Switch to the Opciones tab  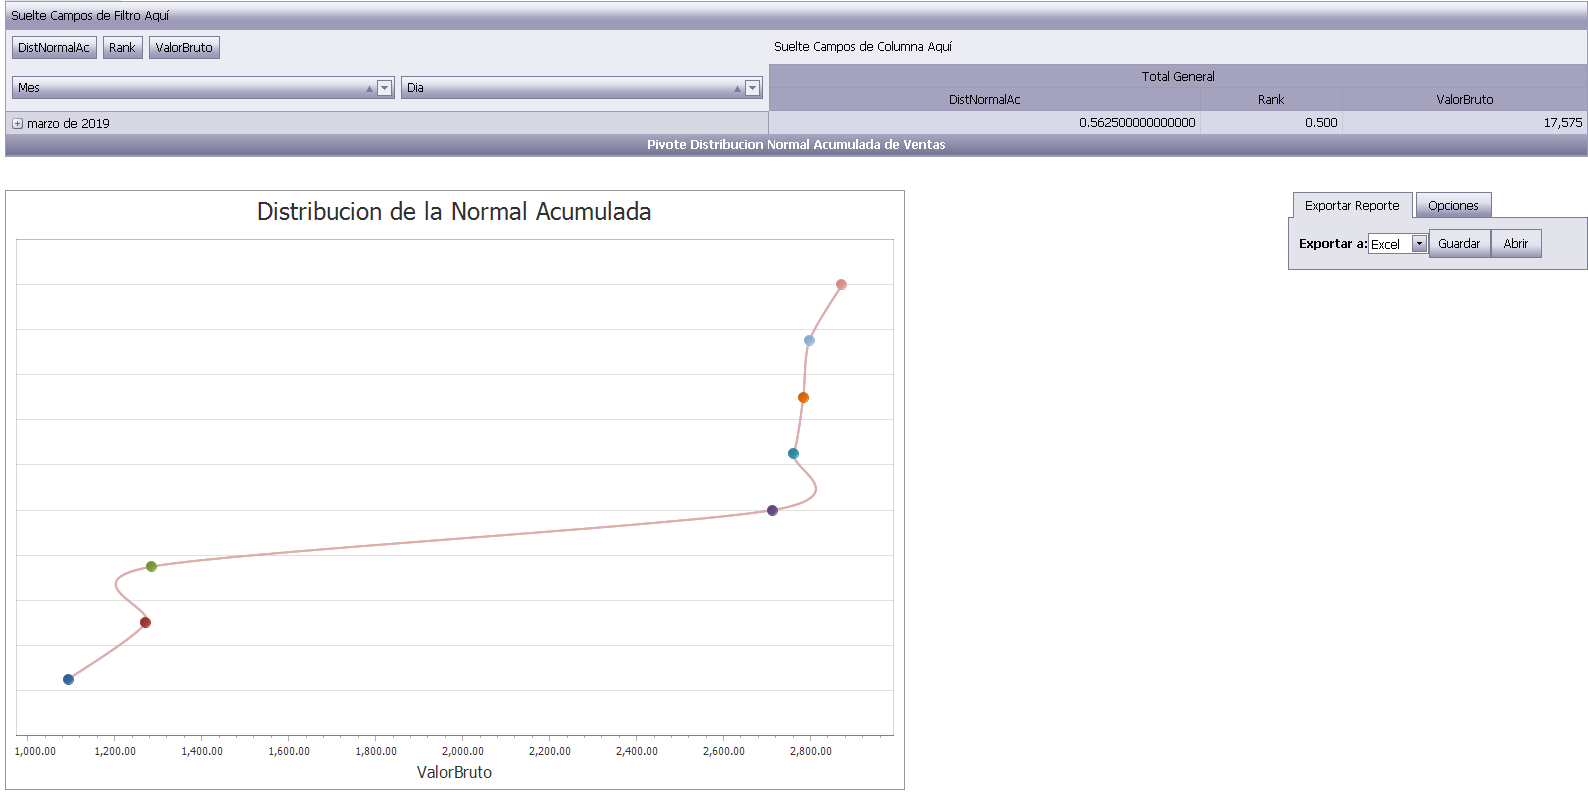tap(1452, 206)
